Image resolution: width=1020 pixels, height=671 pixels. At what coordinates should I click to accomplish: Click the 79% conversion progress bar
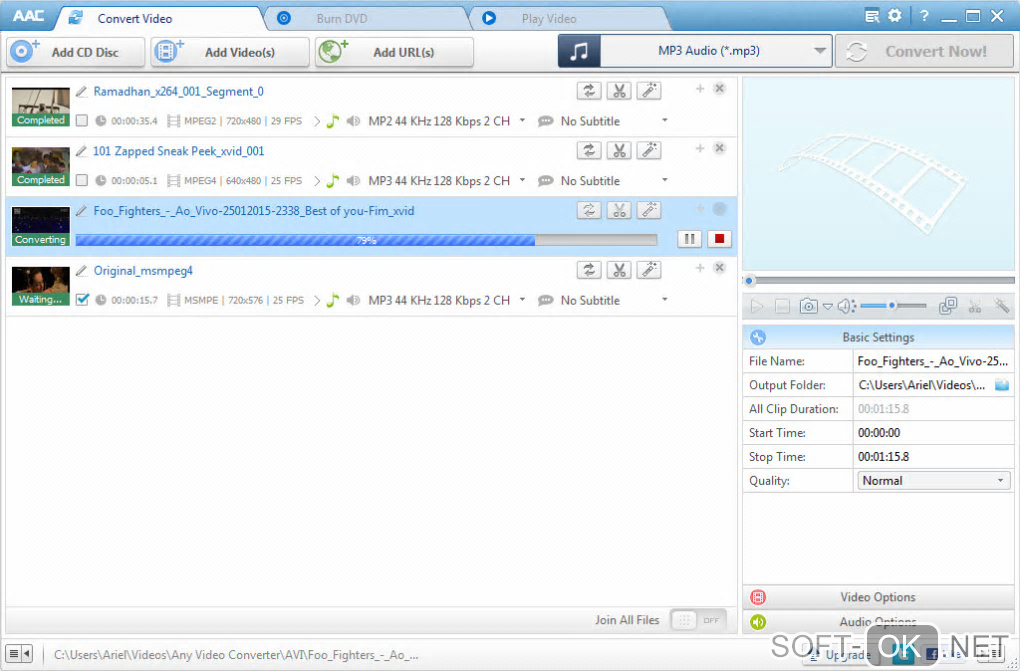(366, 240)
